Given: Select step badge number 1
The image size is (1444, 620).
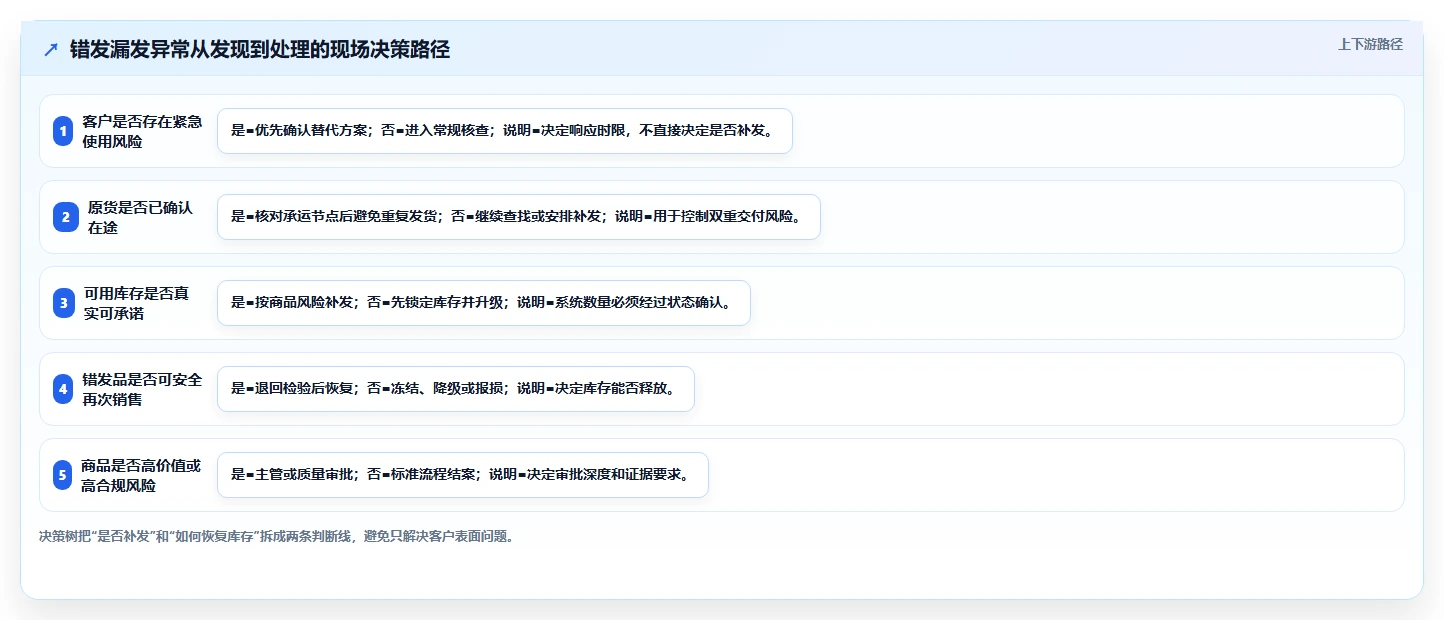Looking at the screenshot, I should pyautogui.click(x=63, y=131).
